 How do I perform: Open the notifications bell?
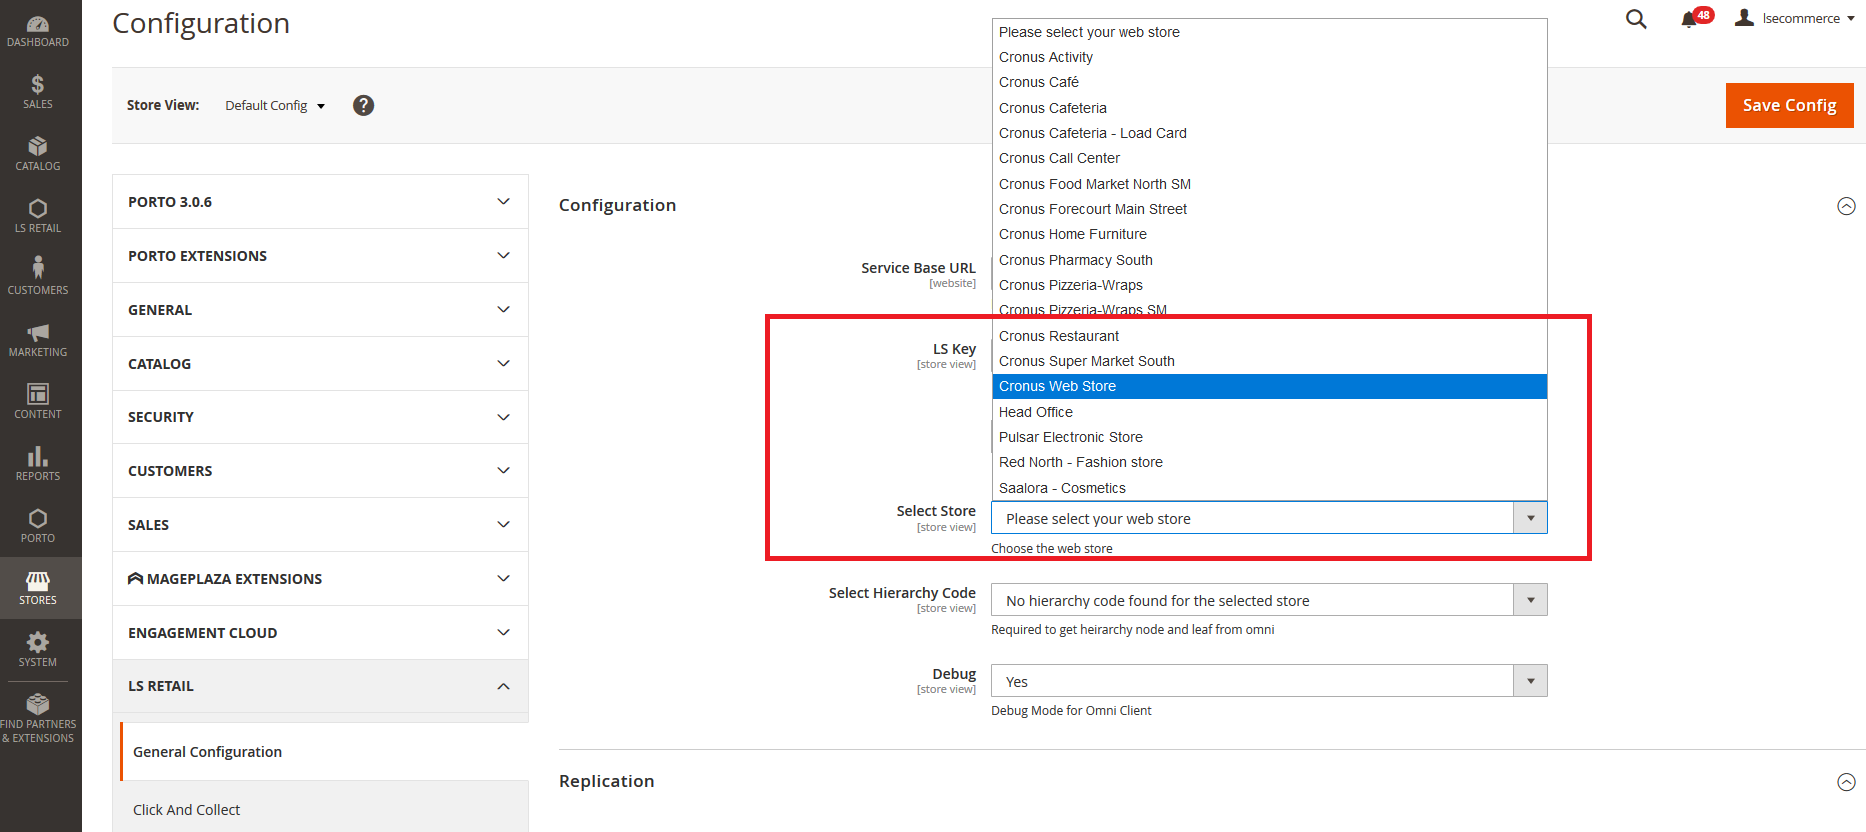[x=1689, y=19]
